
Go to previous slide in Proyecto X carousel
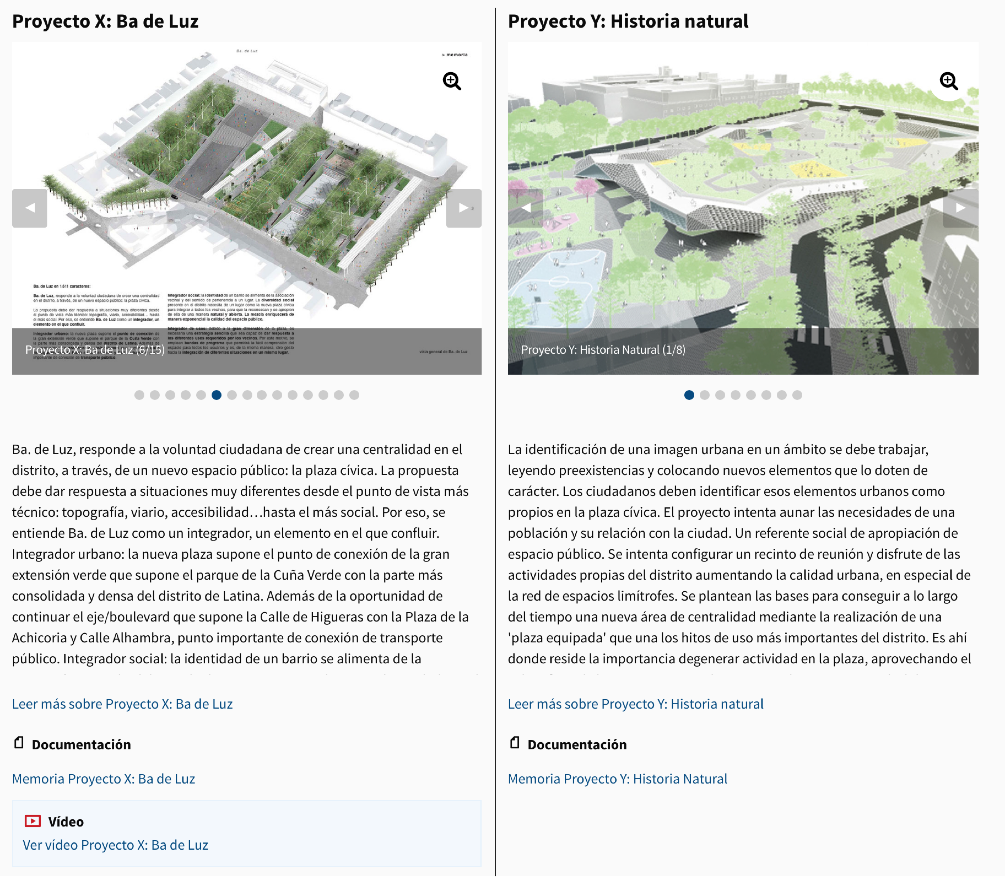click(x=30, y=208)
